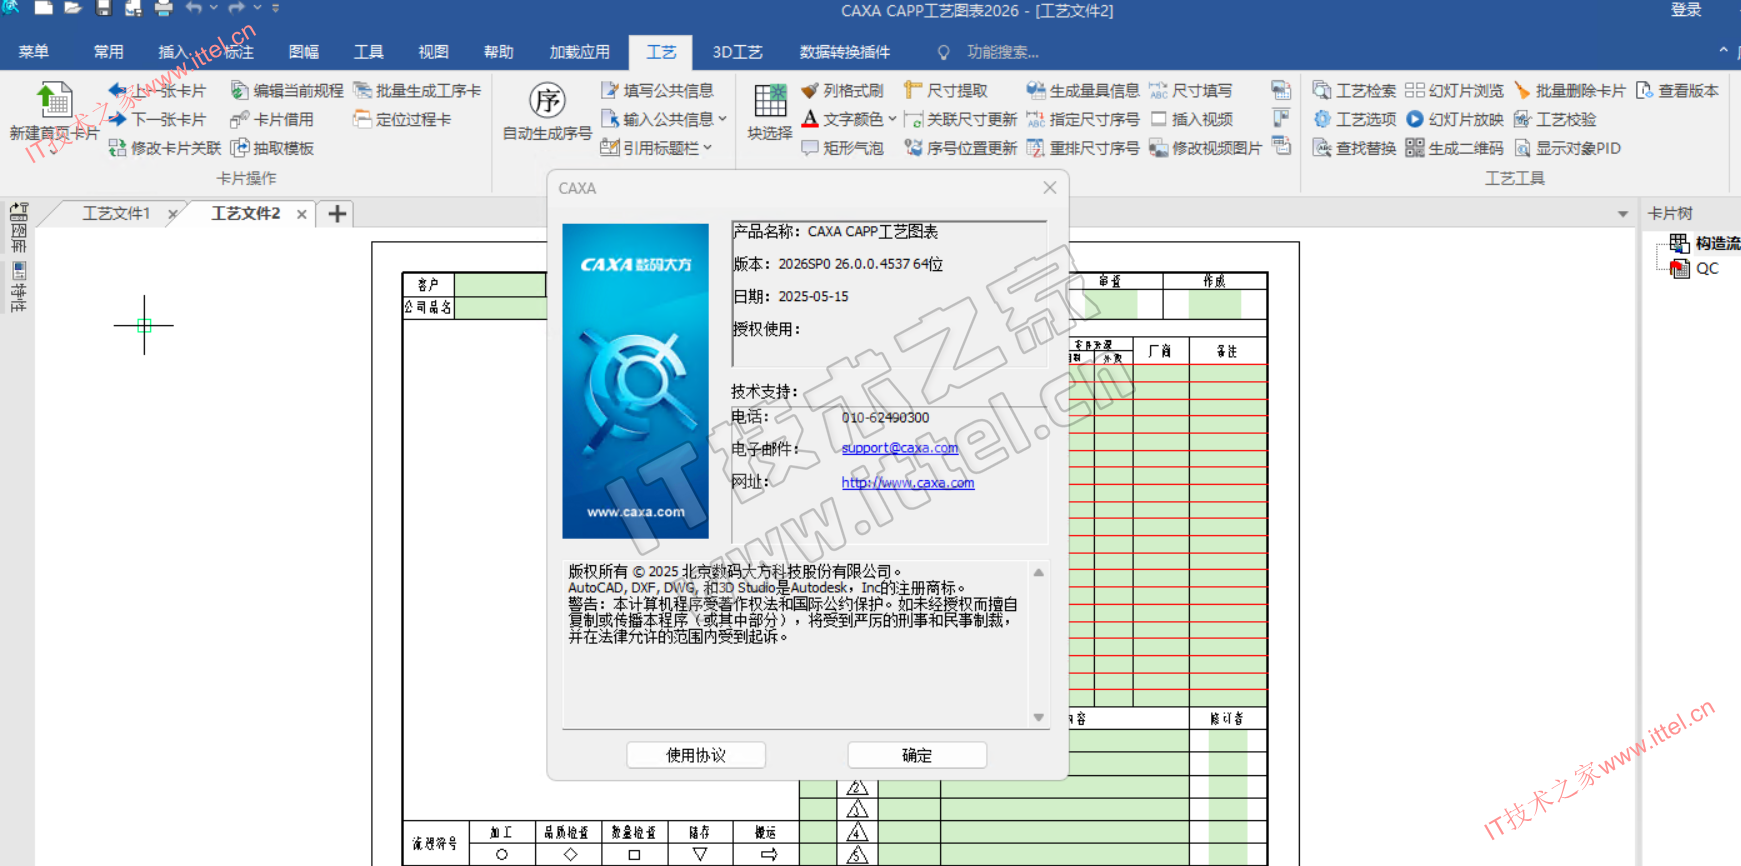Click the 功能搜索 search field
The image size is (1741, 866).
tap(1002, 52)
